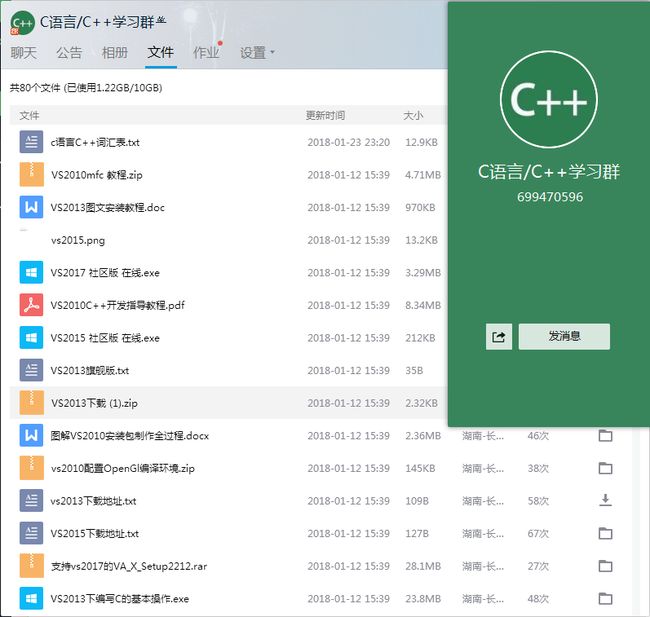
Task: Click 46次 download count for 图解VS2010 docx
Action: (x=538, y=436)
